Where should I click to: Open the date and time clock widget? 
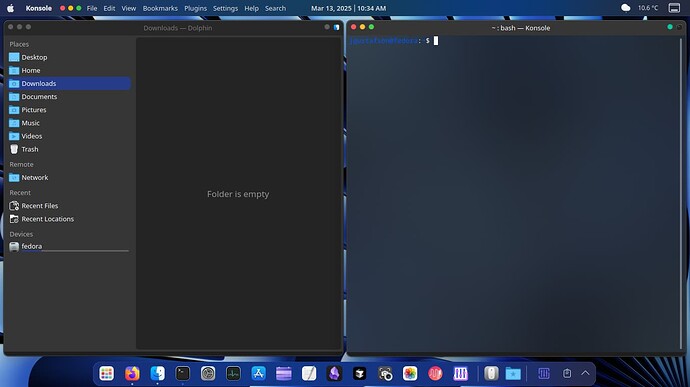(349, 8)
